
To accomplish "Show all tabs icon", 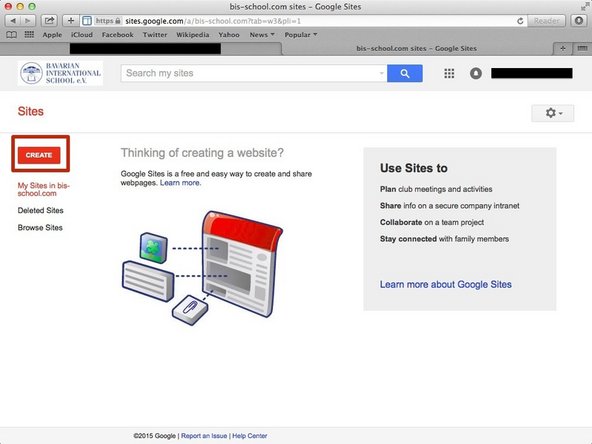I will (582, 48).
